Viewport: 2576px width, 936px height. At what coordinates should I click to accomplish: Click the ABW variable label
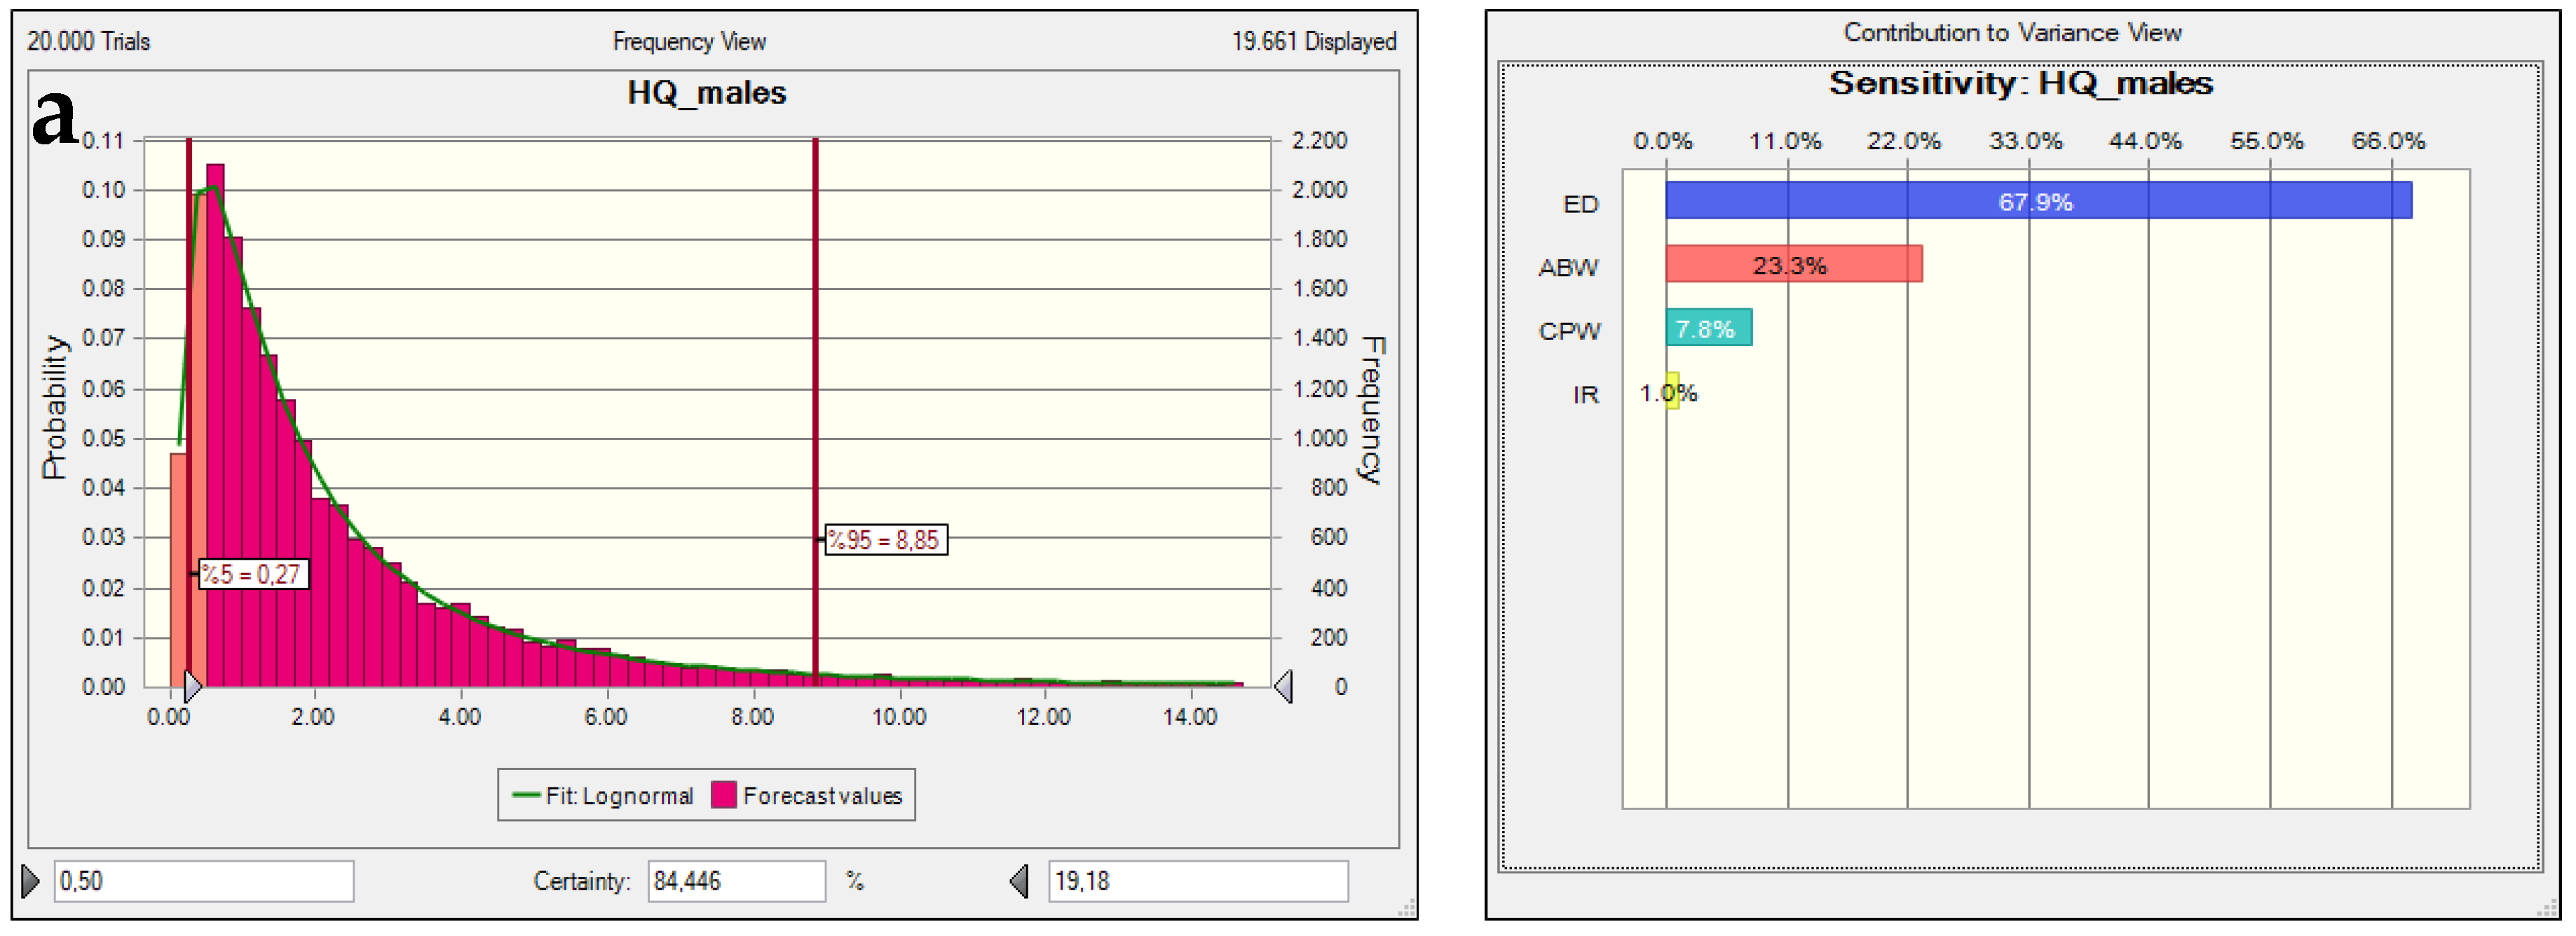pyautogui.click(x=1567, y=268)
